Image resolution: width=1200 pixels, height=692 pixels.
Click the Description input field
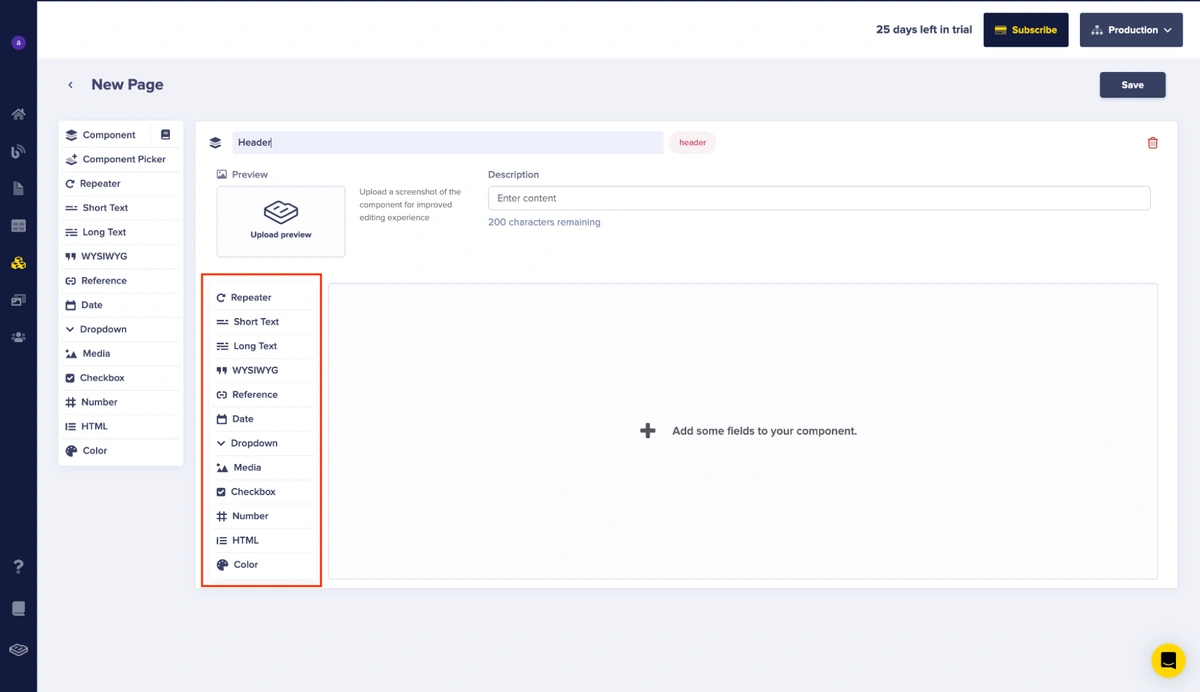pyautogui.click(x=818, y=198)
